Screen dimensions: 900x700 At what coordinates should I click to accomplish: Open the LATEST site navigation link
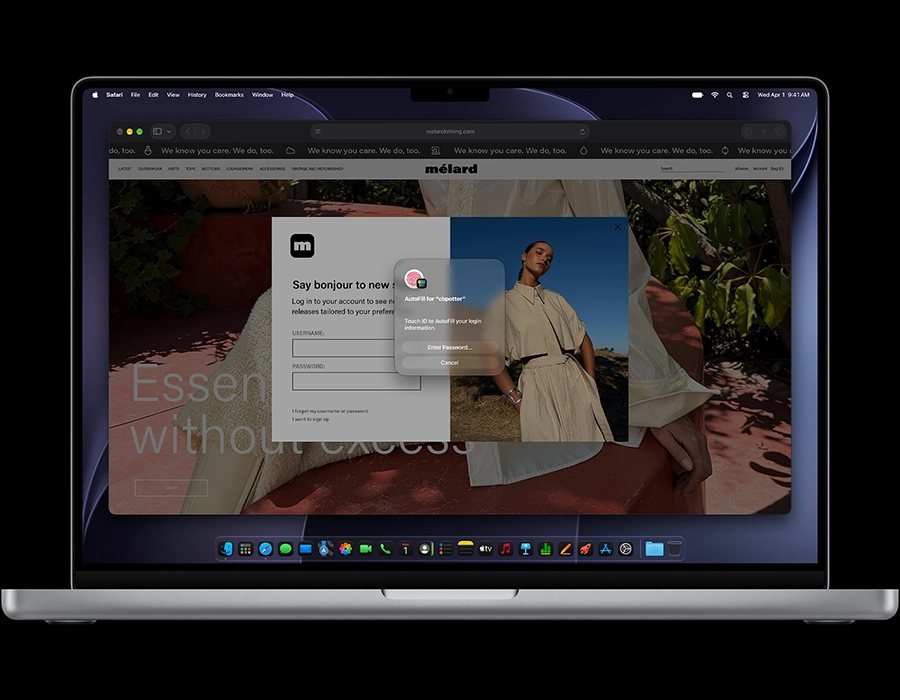125,169
